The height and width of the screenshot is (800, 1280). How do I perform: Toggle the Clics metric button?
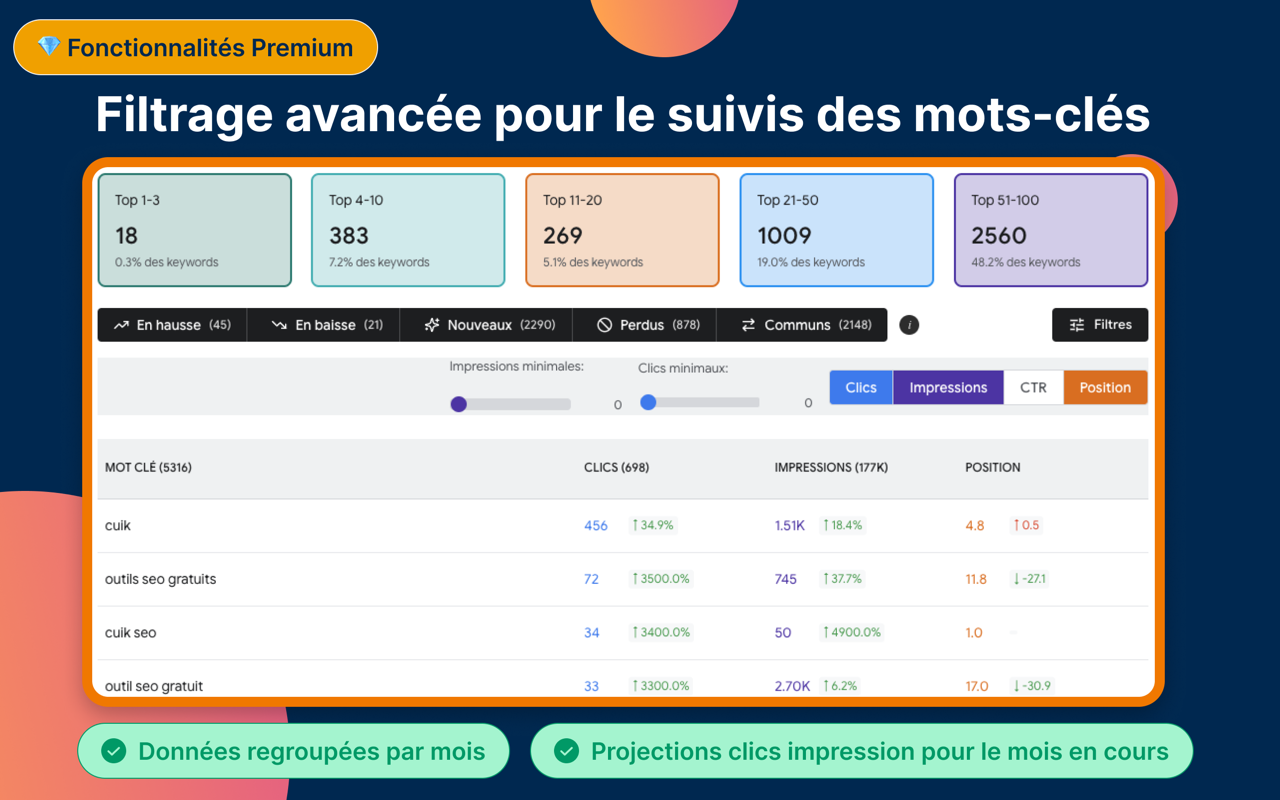(861, 388)
